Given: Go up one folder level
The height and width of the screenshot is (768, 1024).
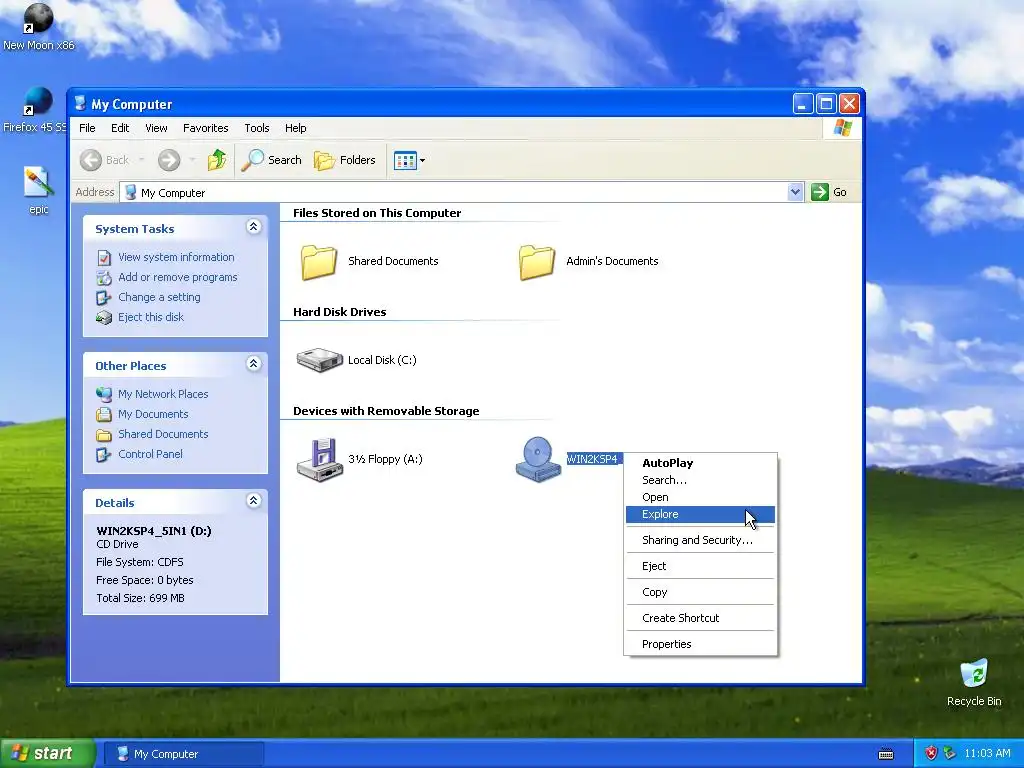Looking at the screenshot, I should click(x=217, y=160).
